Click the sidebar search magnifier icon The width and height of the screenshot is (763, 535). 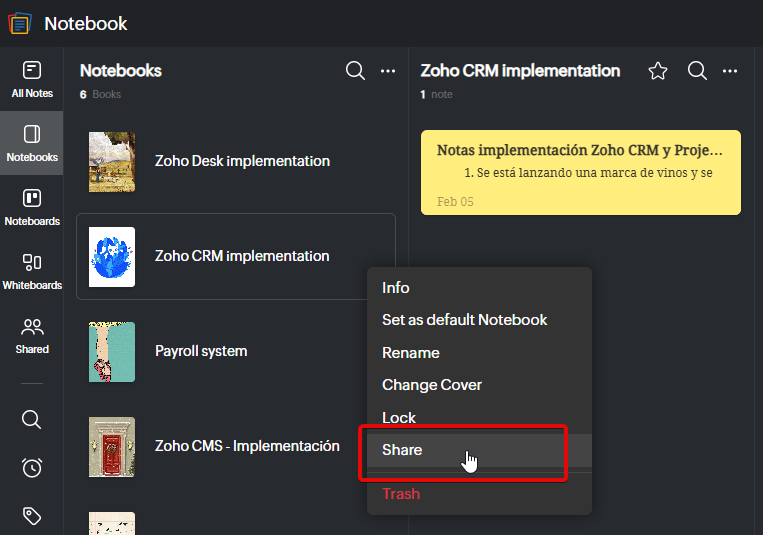31,419
